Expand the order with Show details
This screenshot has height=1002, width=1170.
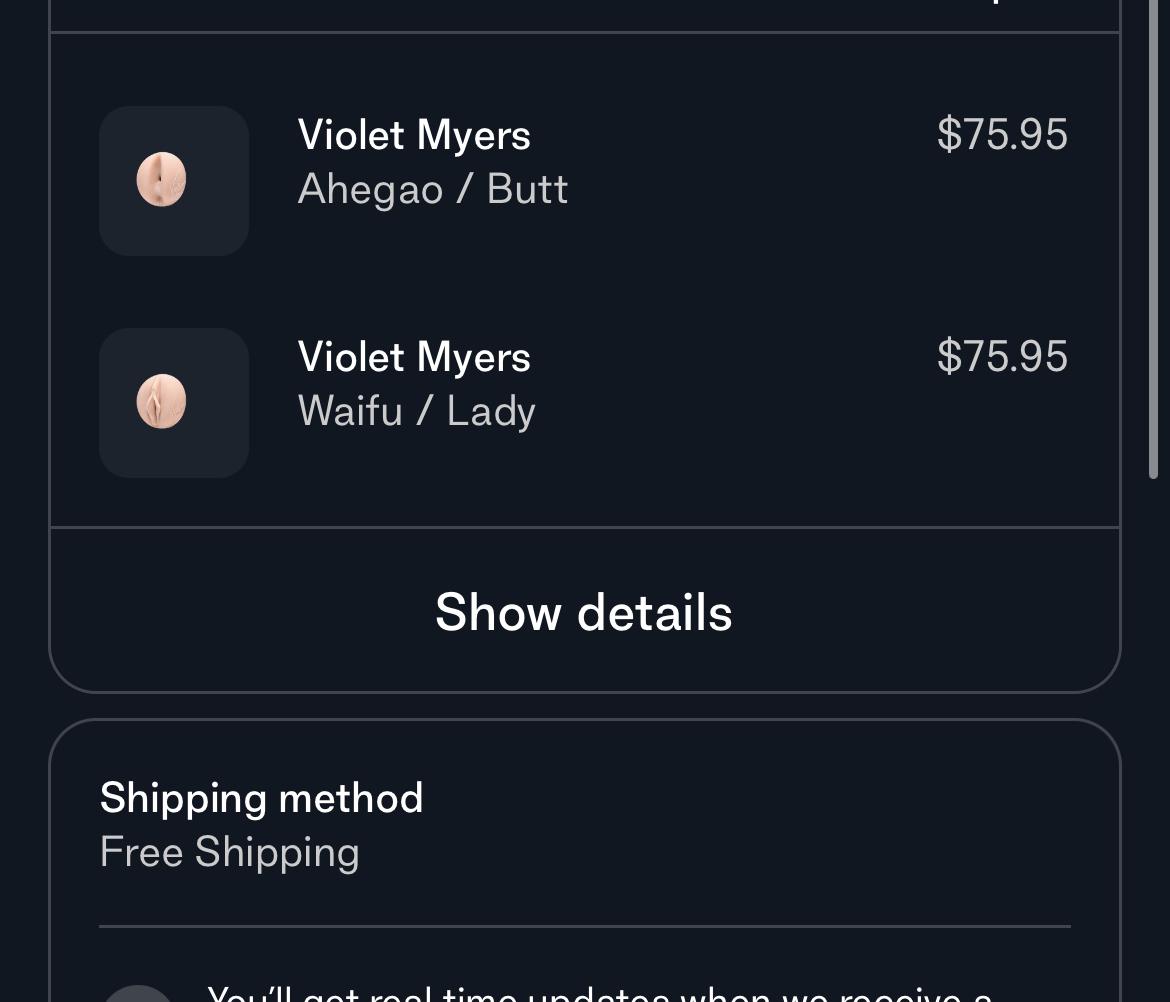[584, 612]
